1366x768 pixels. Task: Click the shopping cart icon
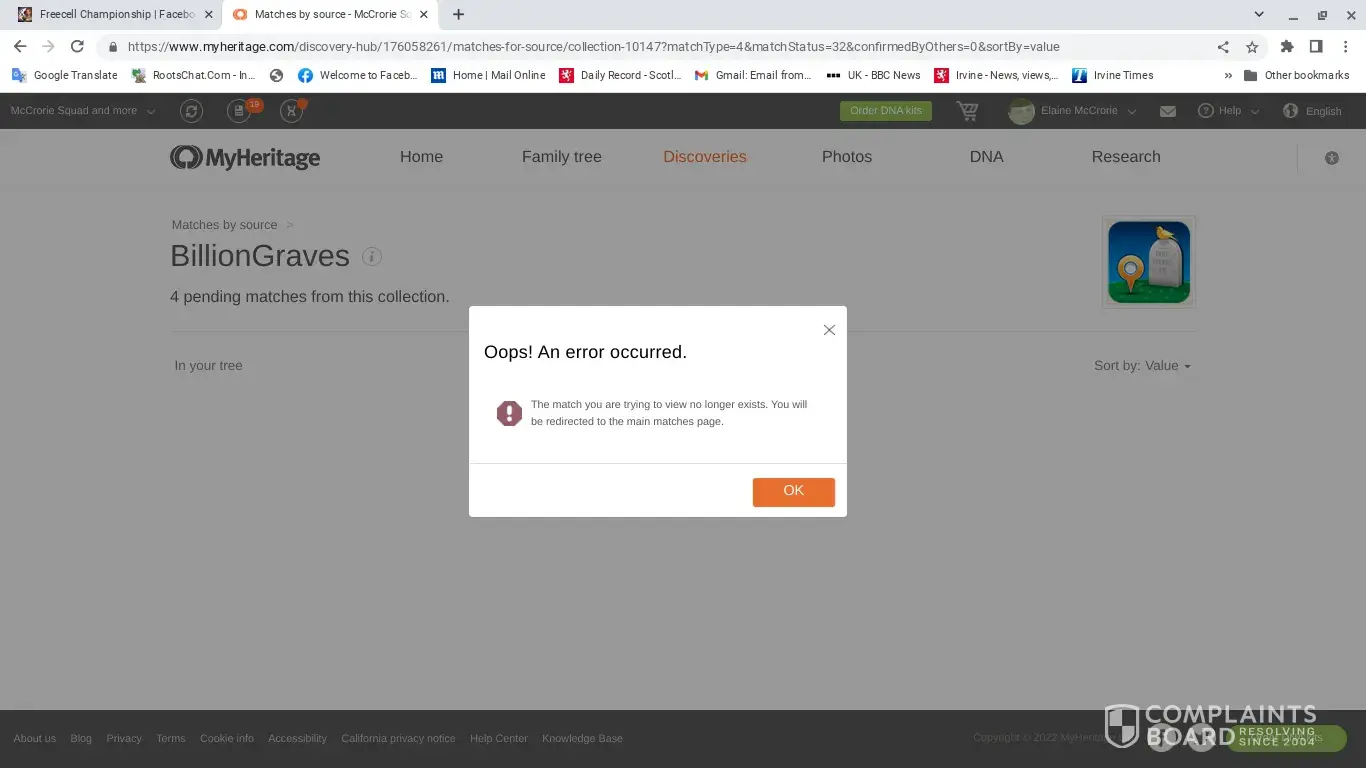[967, 111]
